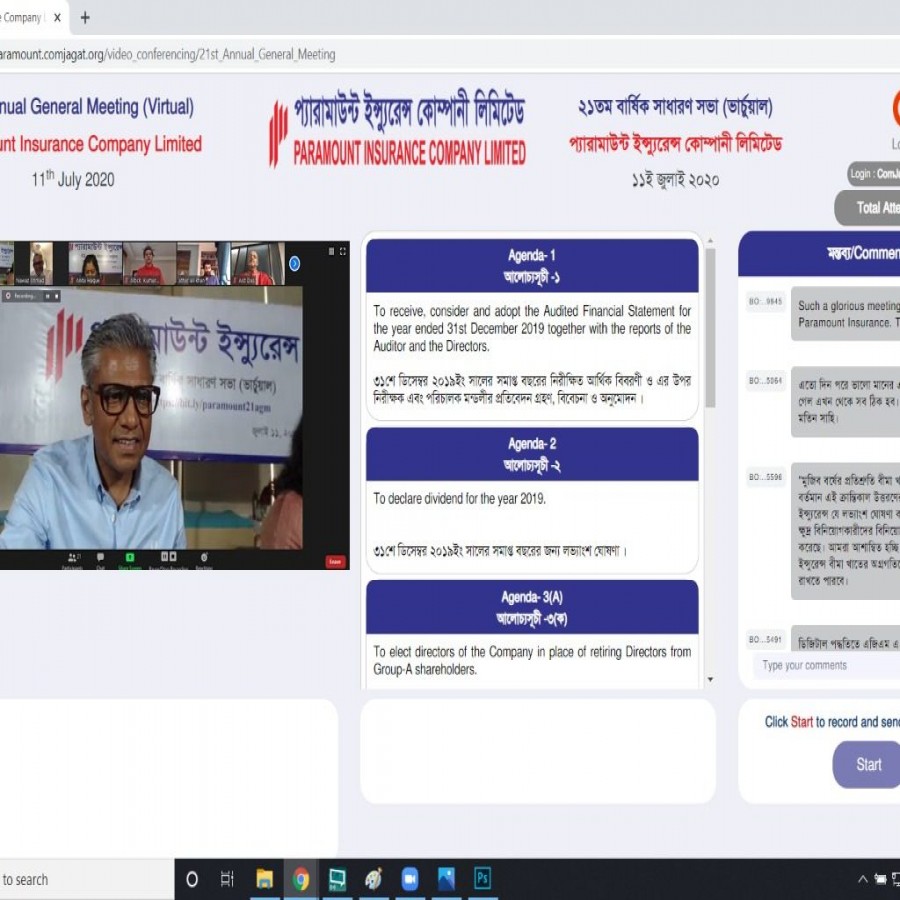Click the agenda list scroll-up arrow
Viewport: 900px width, 900px height.
[711, 240]
